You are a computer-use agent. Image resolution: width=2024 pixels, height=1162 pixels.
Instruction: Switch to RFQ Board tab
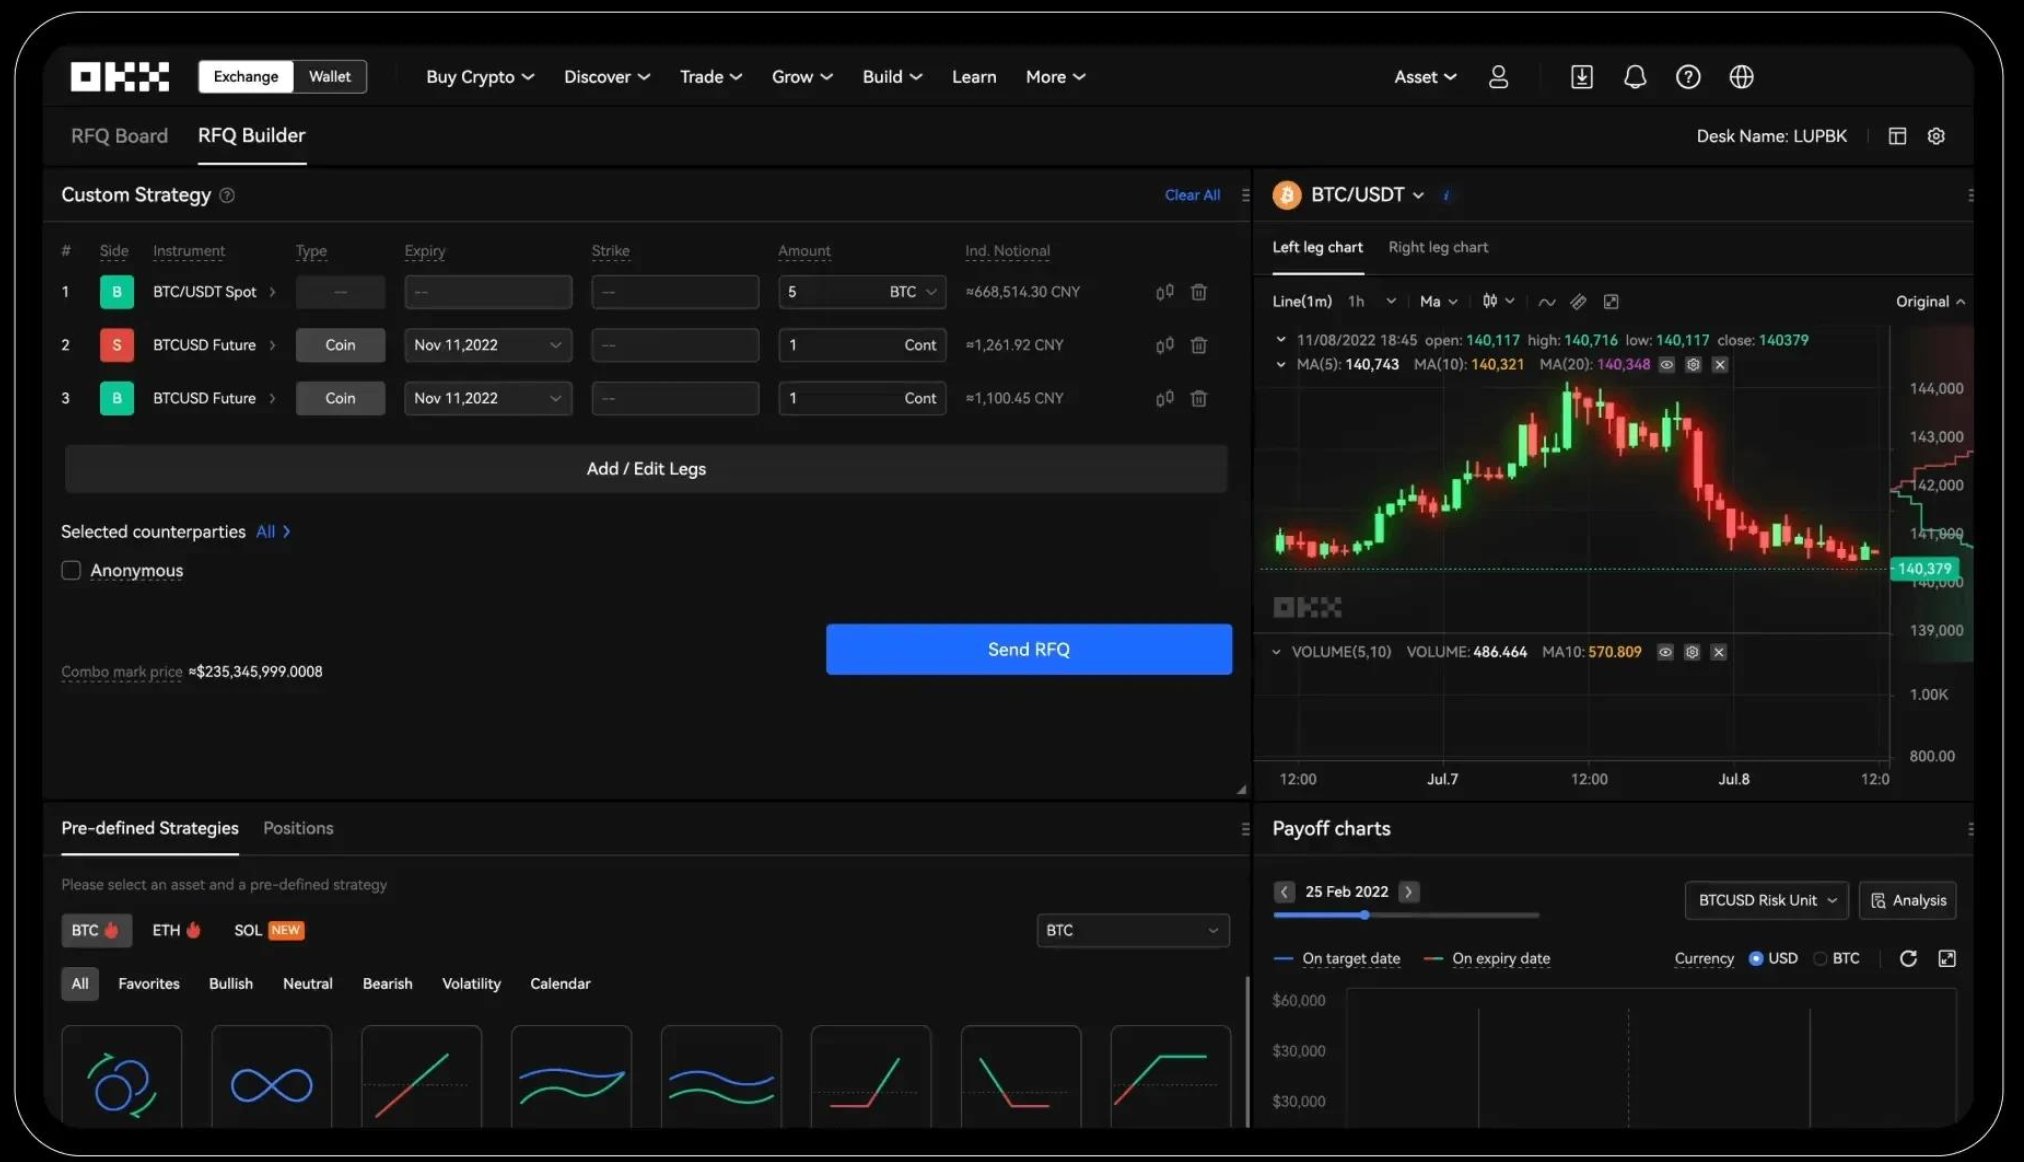(x=119, y=136)
